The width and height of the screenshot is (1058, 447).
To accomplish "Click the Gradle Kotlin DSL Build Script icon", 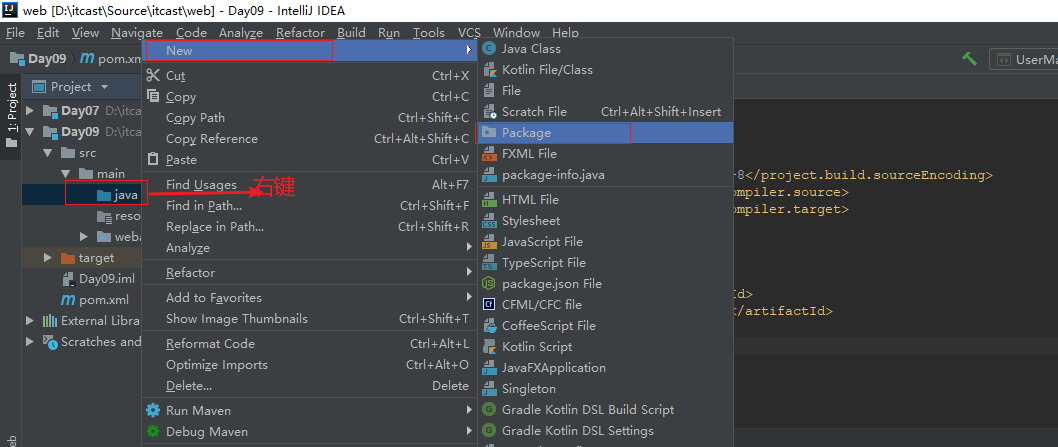I will click(x=489, y=410).
